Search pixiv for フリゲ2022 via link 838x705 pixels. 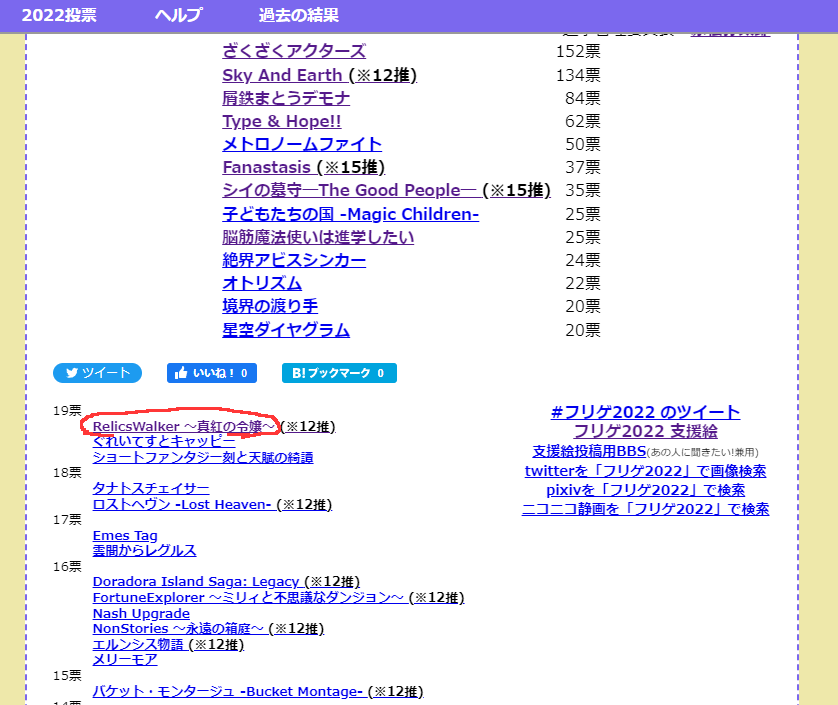point(645,490)
